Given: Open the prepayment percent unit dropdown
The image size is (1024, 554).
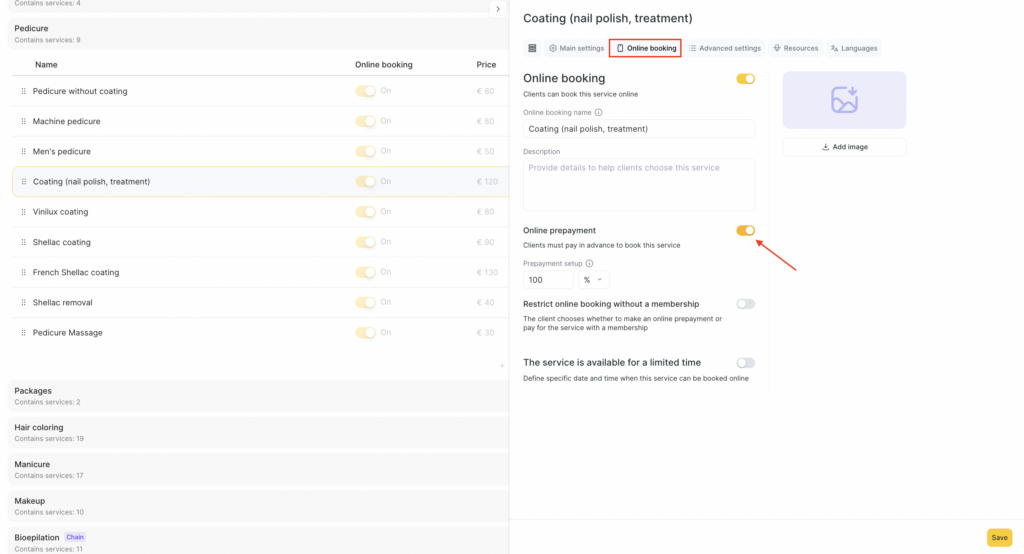Looking at the screenshot, I should point(593,281).
